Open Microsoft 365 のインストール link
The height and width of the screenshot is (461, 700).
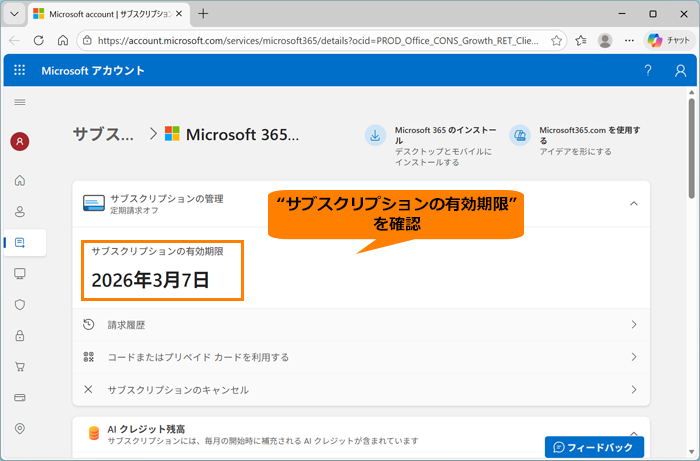tap(445, 135)
